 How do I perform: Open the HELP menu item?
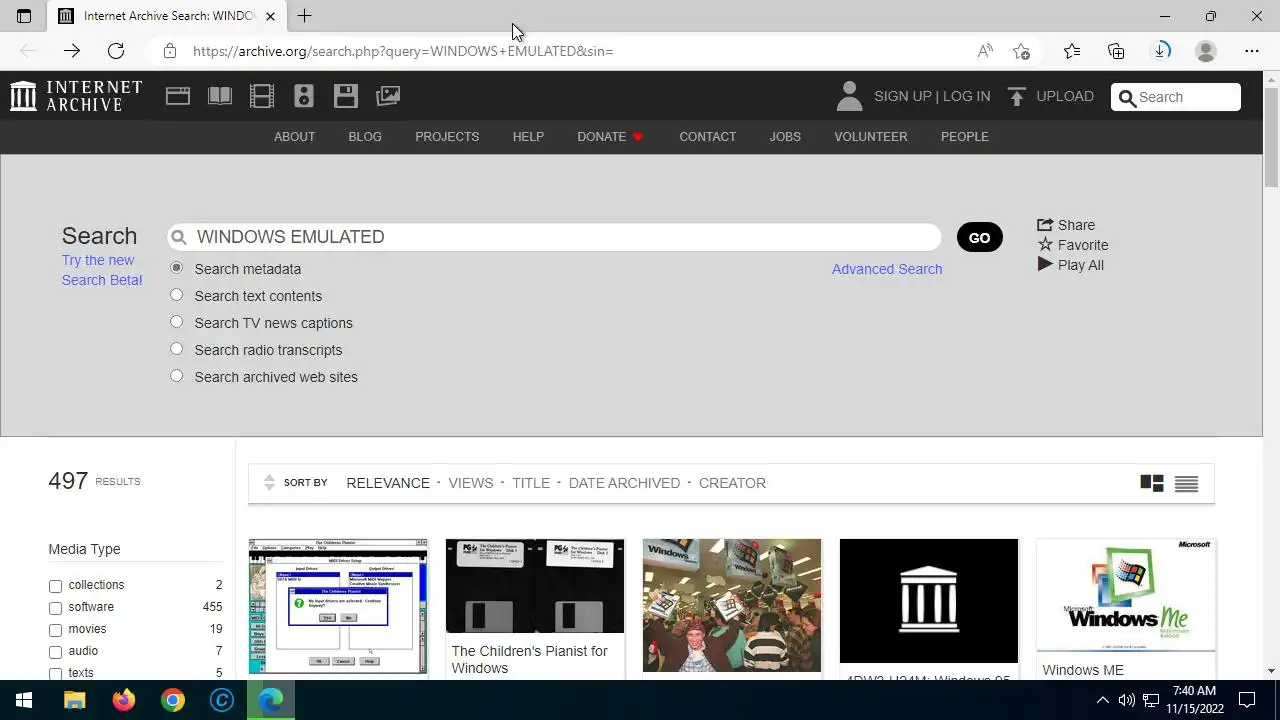(528, 136)
